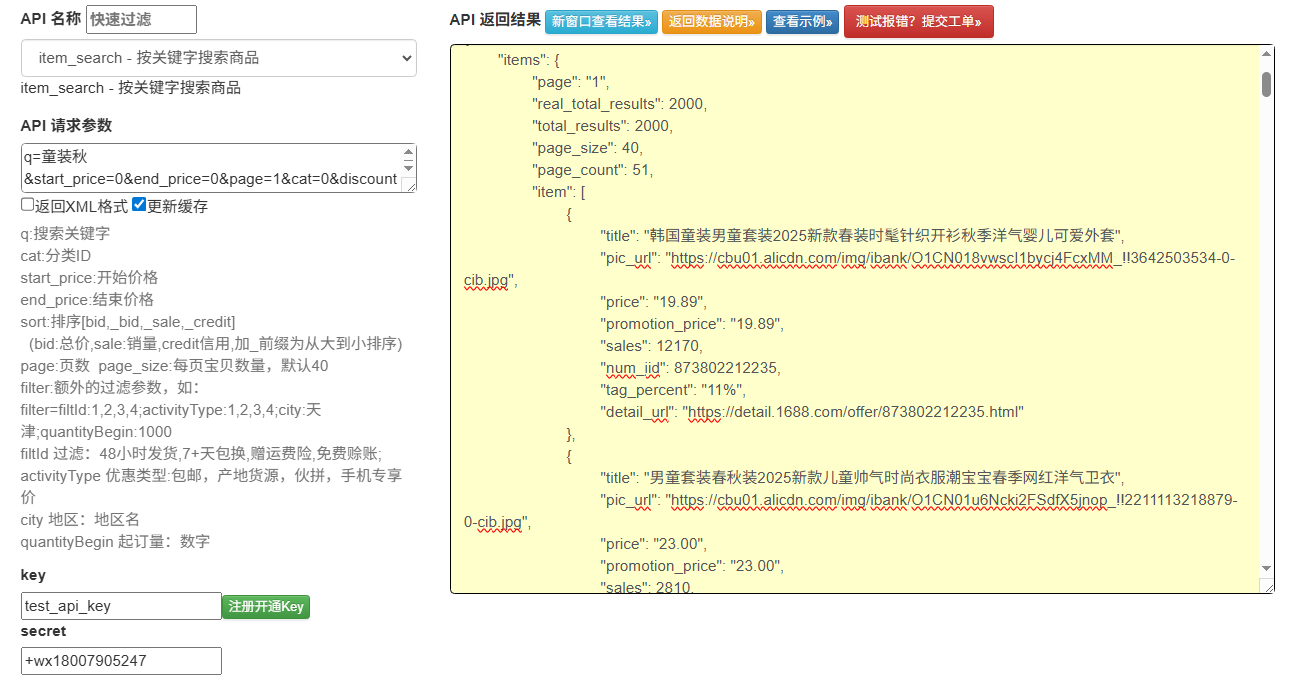This screenshot has height=678, width=1294.
Task: Click the cat:分类ID description line
Action: tap(56, 256)
